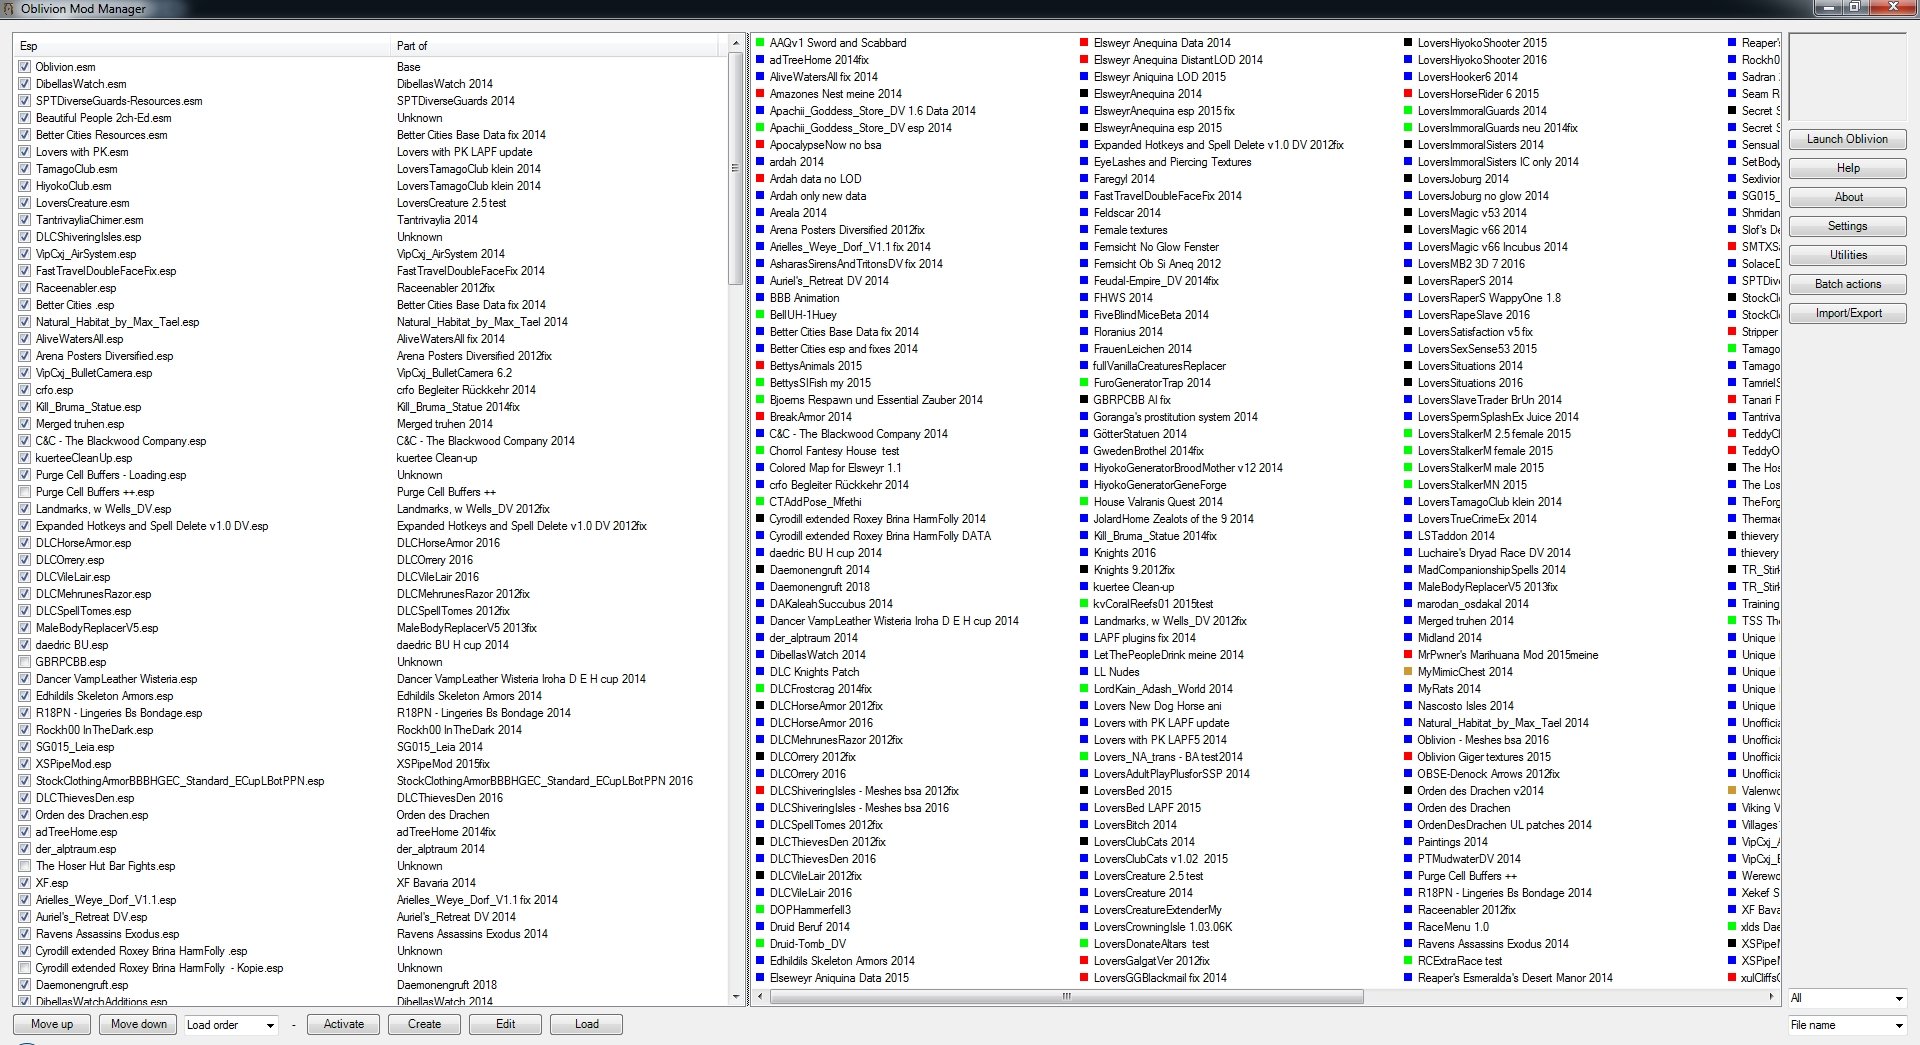Click the black square beside ElsweyrAnequina 2014
This screenshot has width=1920, height=1045.
[x=1084, y=94]
